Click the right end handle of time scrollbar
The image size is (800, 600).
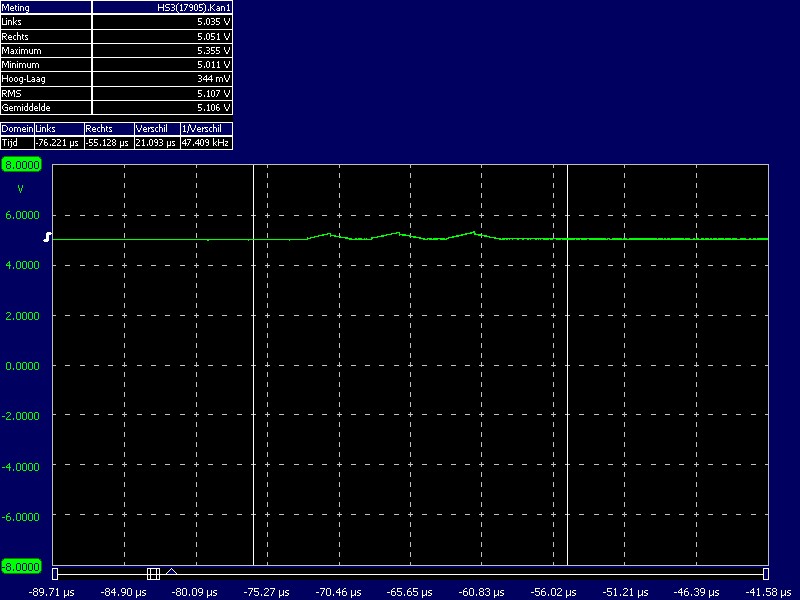tap(765, 573)
